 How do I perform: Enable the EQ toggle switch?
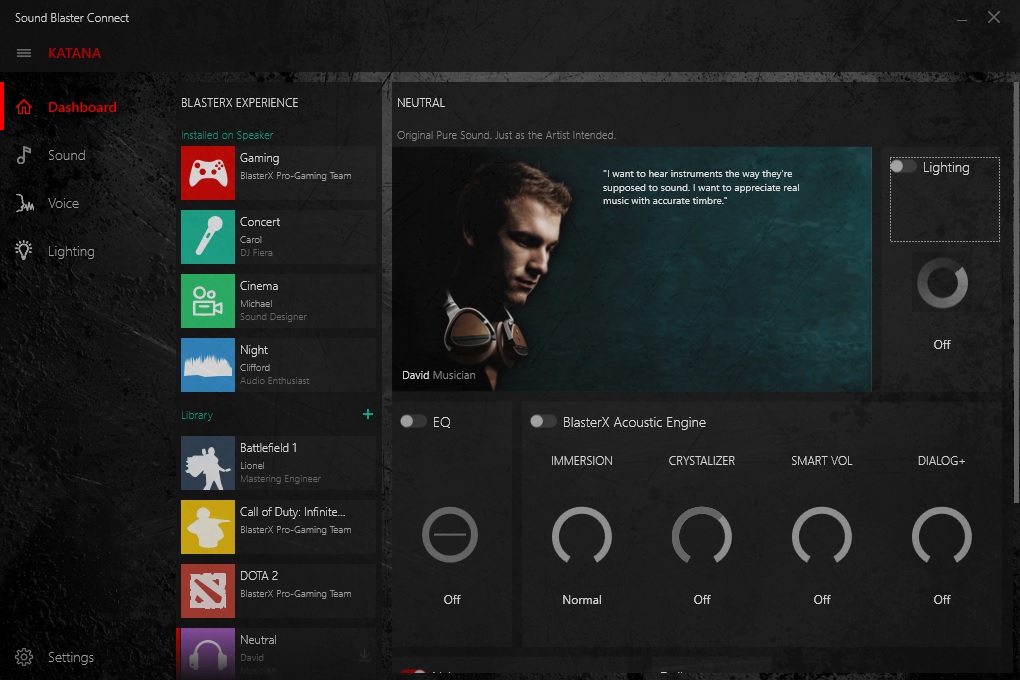tap(413, 422)
